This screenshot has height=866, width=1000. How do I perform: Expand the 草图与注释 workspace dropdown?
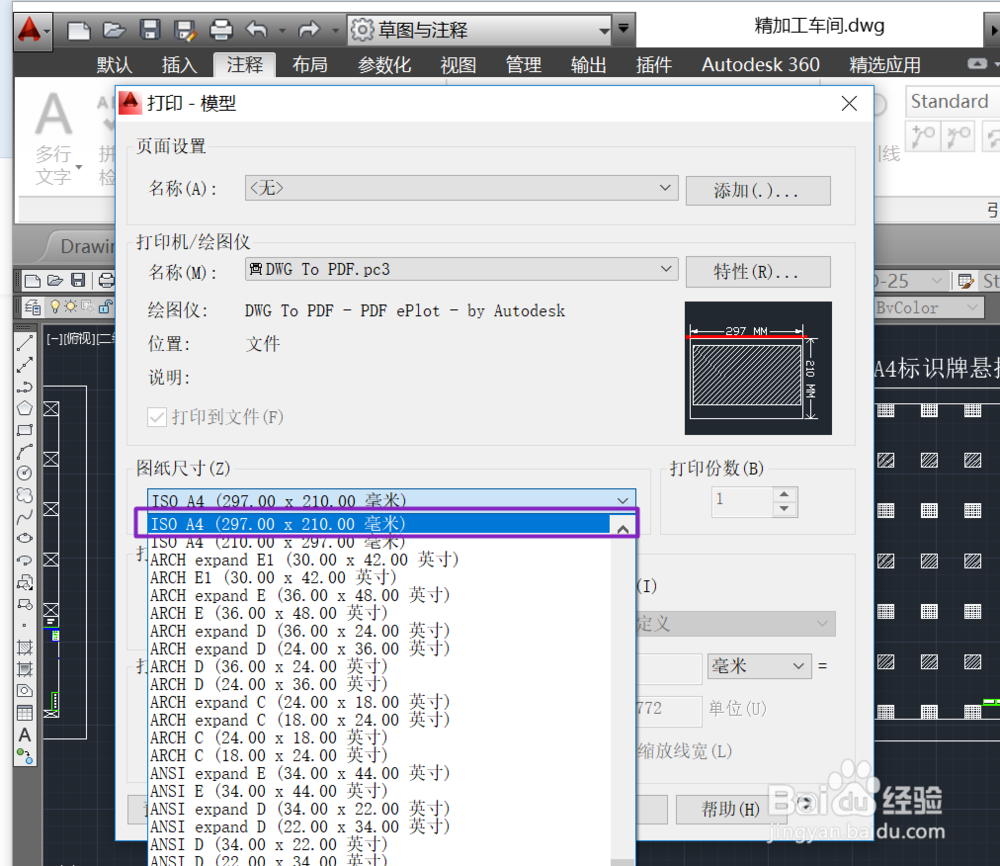pyautogui.click(x=604, y=30)
